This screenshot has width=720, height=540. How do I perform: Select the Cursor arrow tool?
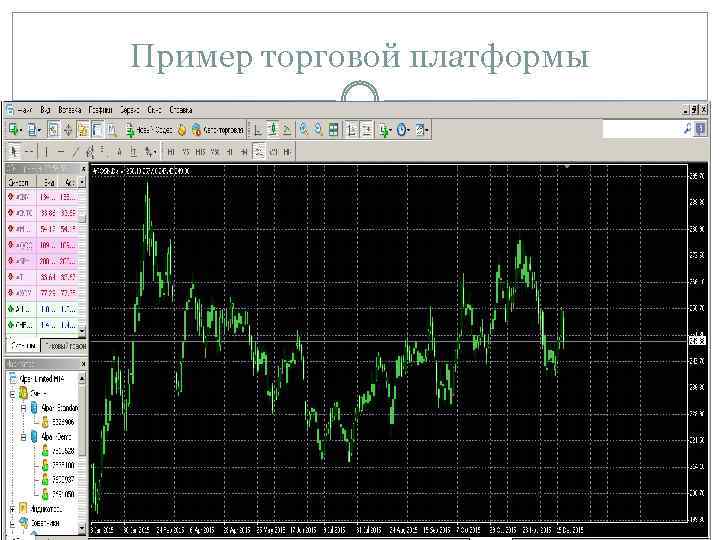tap(14, 152)
